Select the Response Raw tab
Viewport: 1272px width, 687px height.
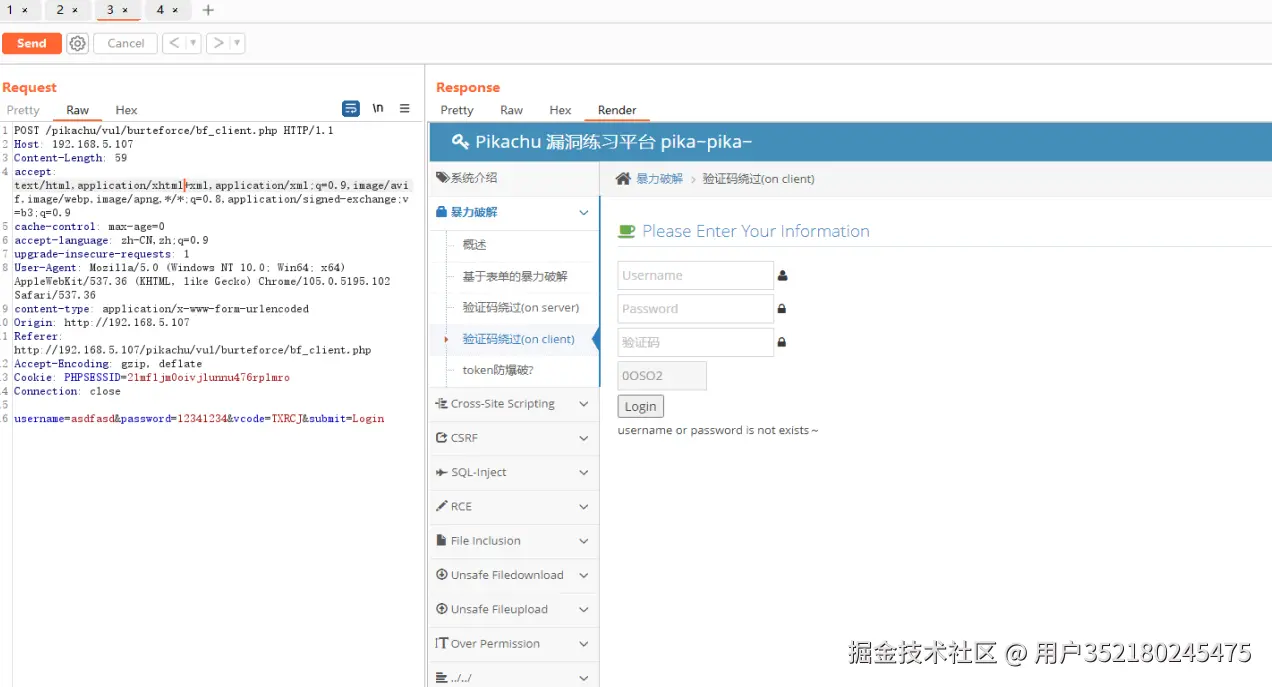512,110
